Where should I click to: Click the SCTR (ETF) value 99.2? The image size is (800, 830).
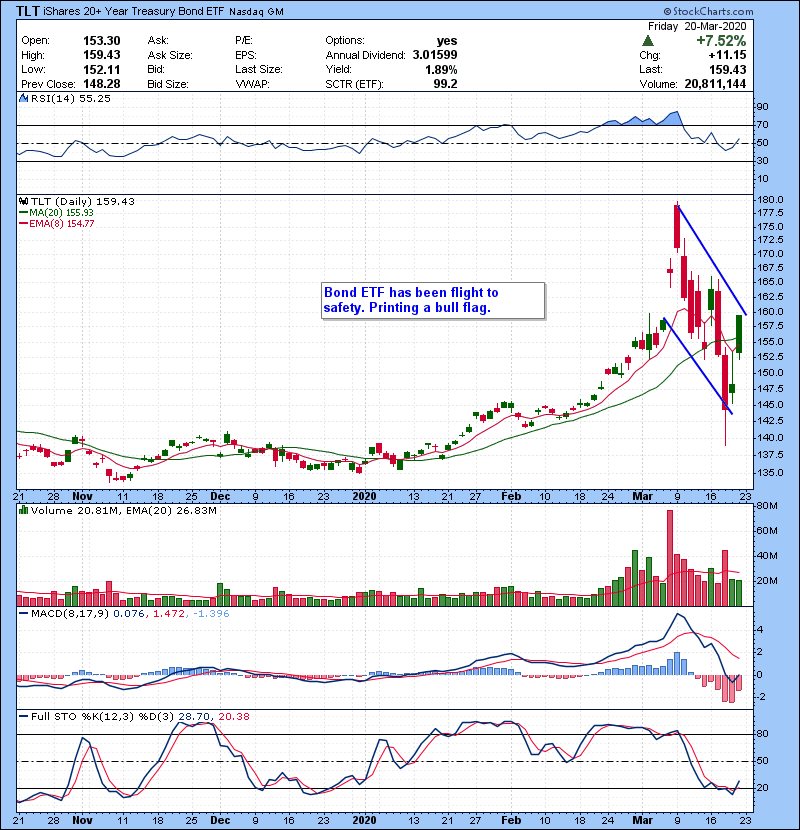pos(445,84)
